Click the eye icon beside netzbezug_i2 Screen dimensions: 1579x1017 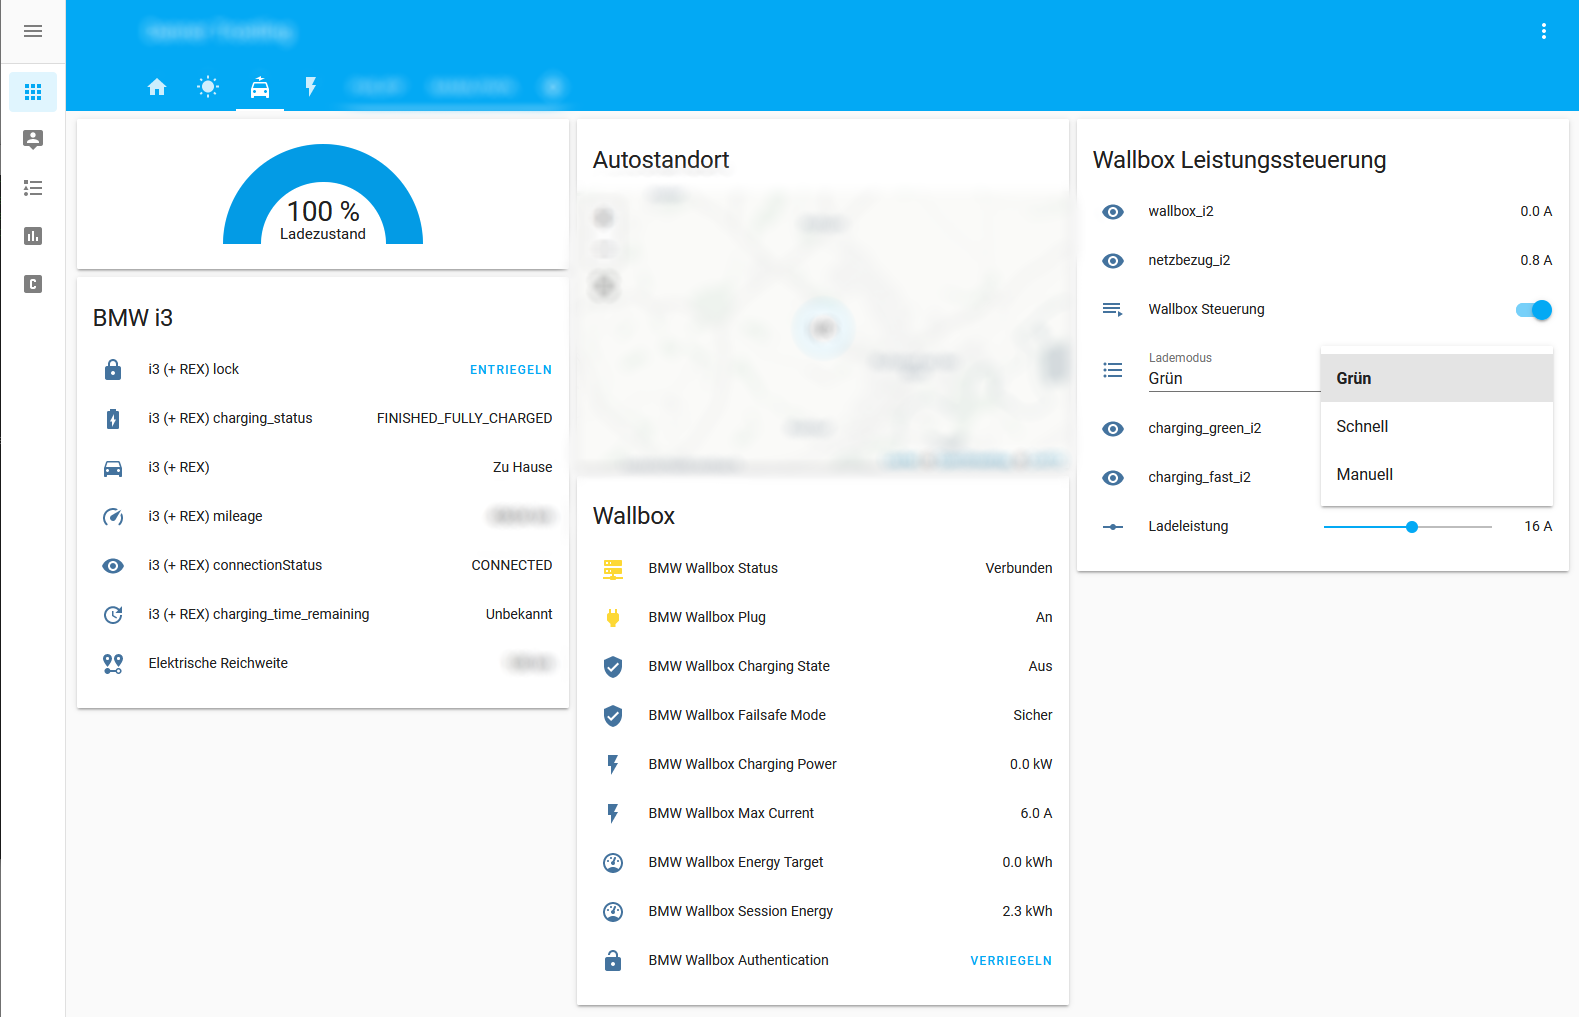(1113, 261)
